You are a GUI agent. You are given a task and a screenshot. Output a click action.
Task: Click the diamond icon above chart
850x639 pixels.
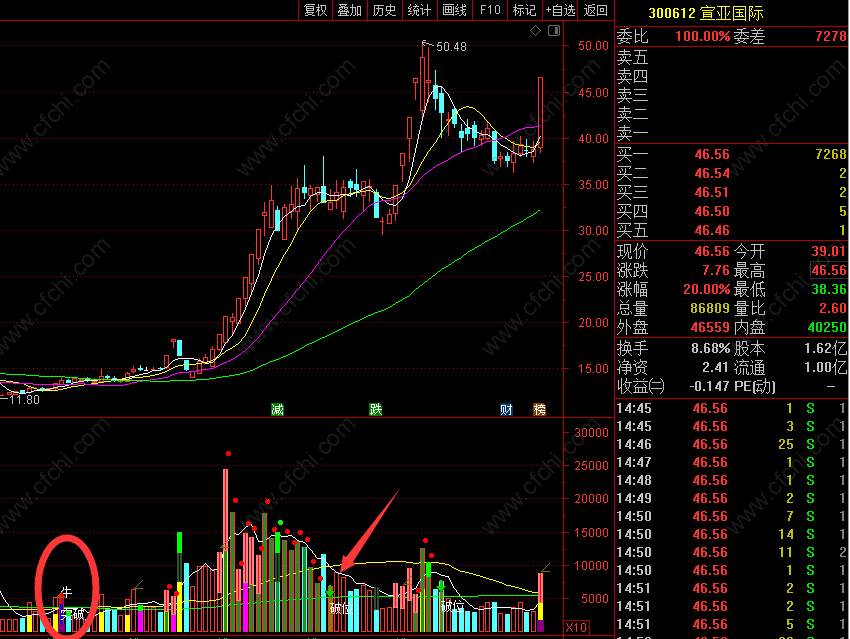[536, 31]
